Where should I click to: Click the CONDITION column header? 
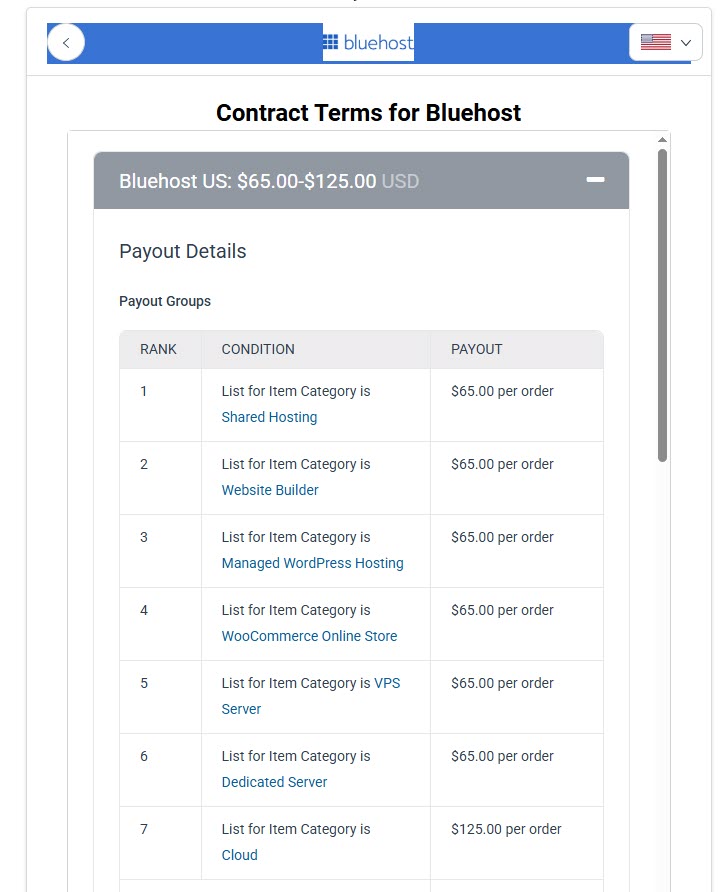coord(258,349)
